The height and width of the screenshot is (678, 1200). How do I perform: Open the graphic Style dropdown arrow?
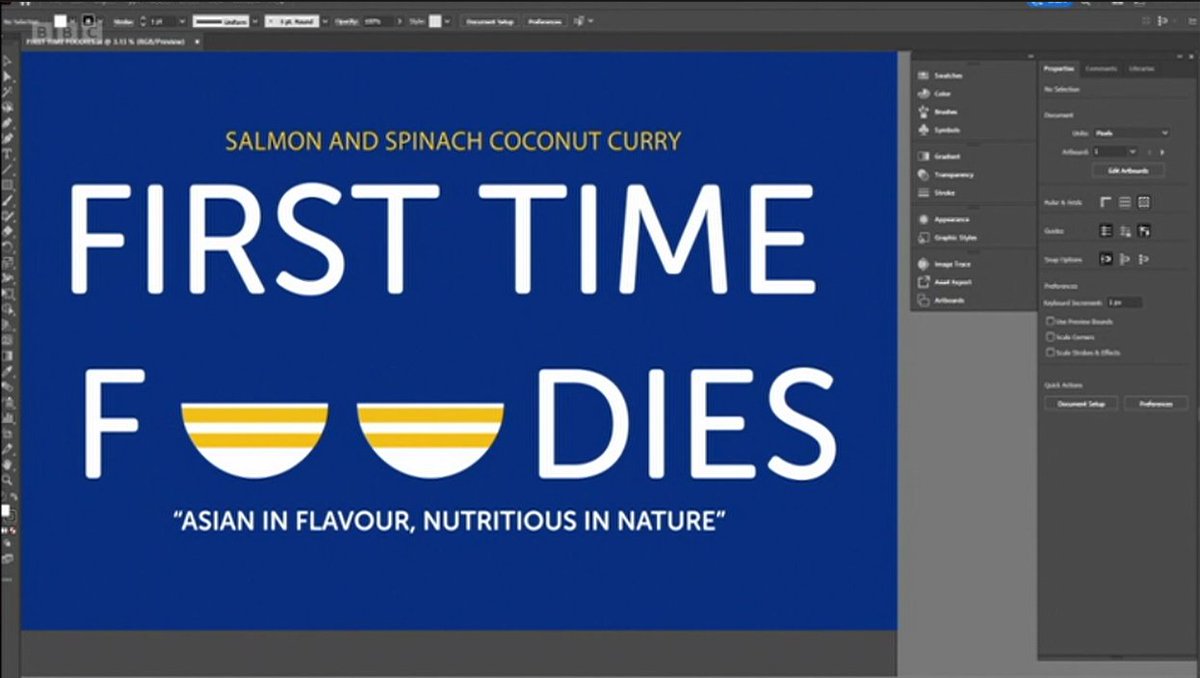[x=447, y=21]
